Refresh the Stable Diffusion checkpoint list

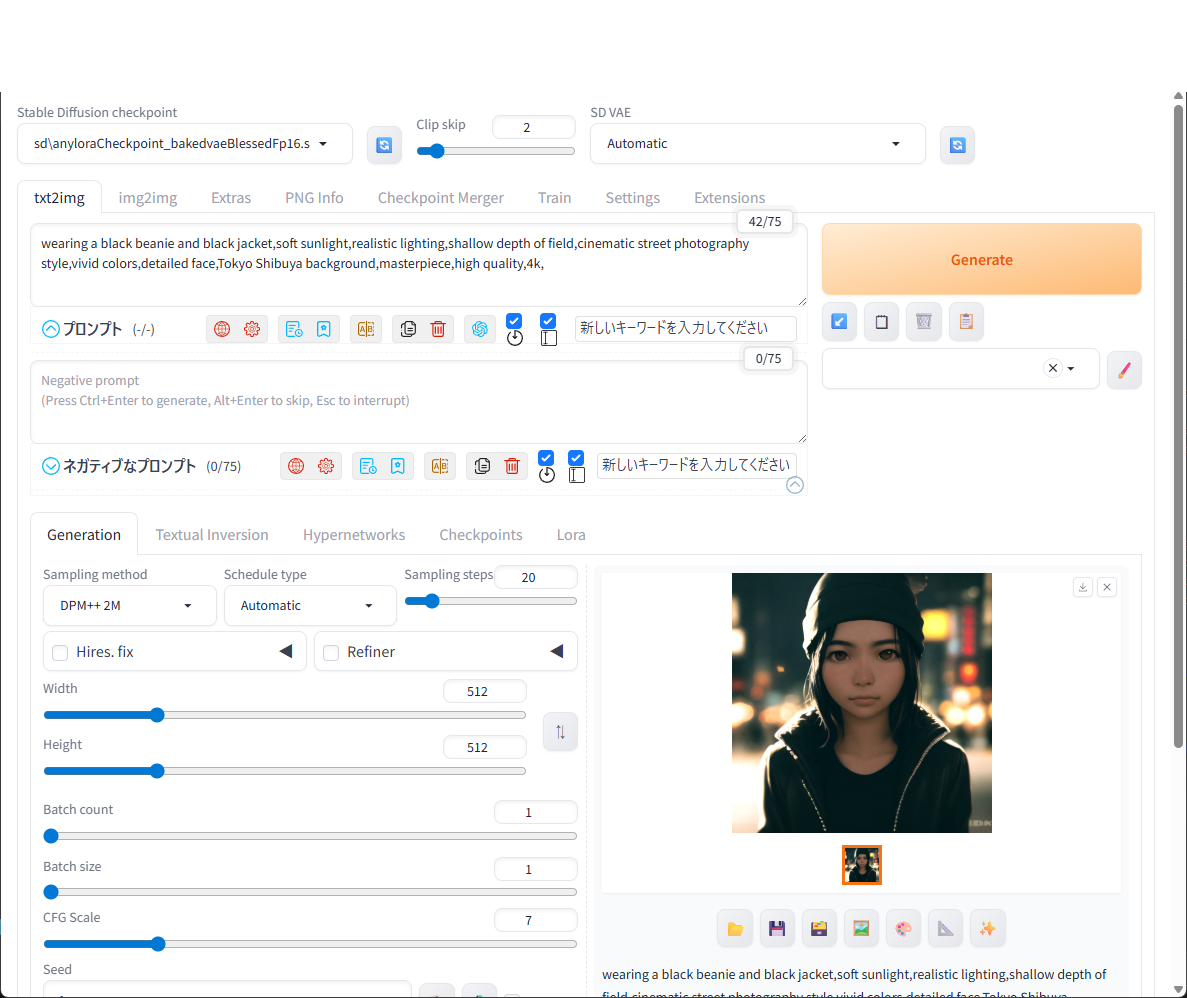384,145
